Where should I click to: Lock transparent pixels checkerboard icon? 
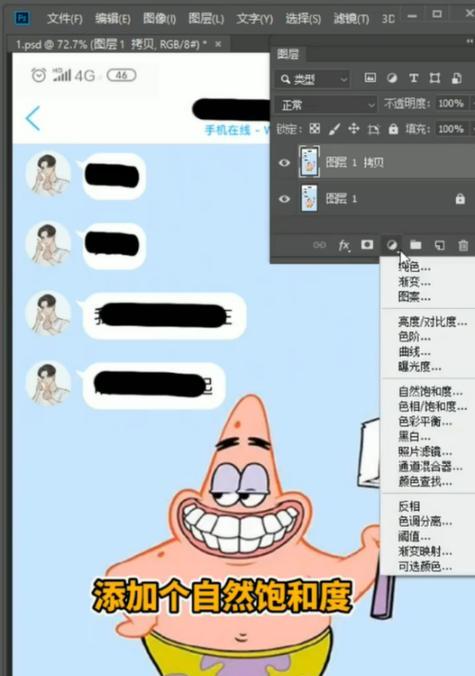tap(315, 128)
